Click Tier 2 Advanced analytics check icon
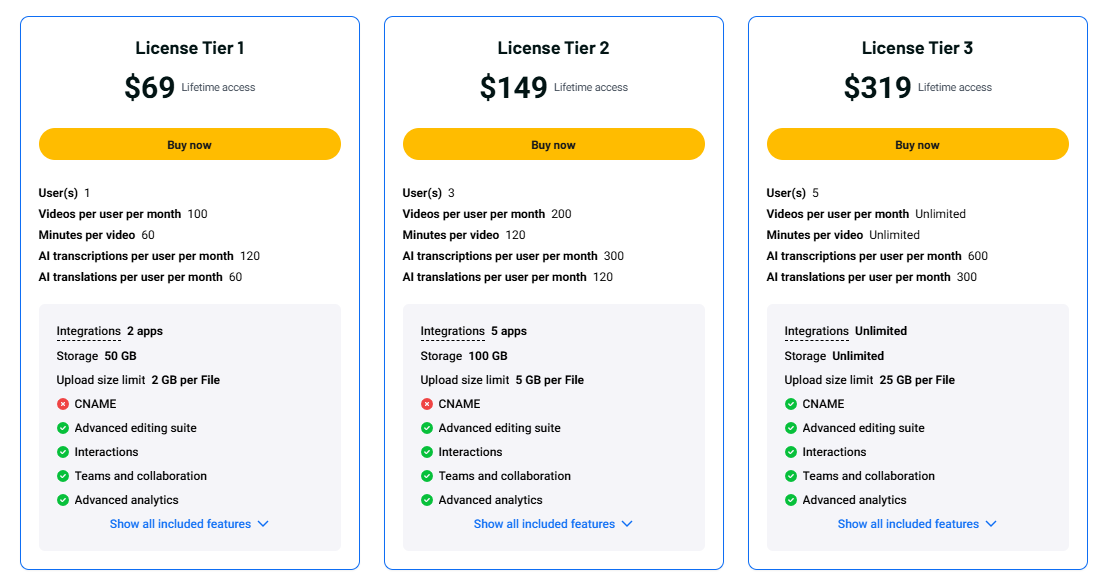This screenshot has width=1111, height=587. coord(427,500)
